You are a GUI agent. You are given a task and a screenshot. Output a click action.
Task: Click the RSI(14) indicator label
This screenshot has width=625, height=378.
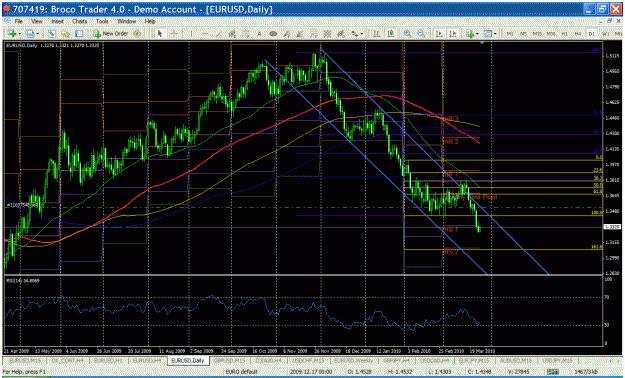pos(23,281)
